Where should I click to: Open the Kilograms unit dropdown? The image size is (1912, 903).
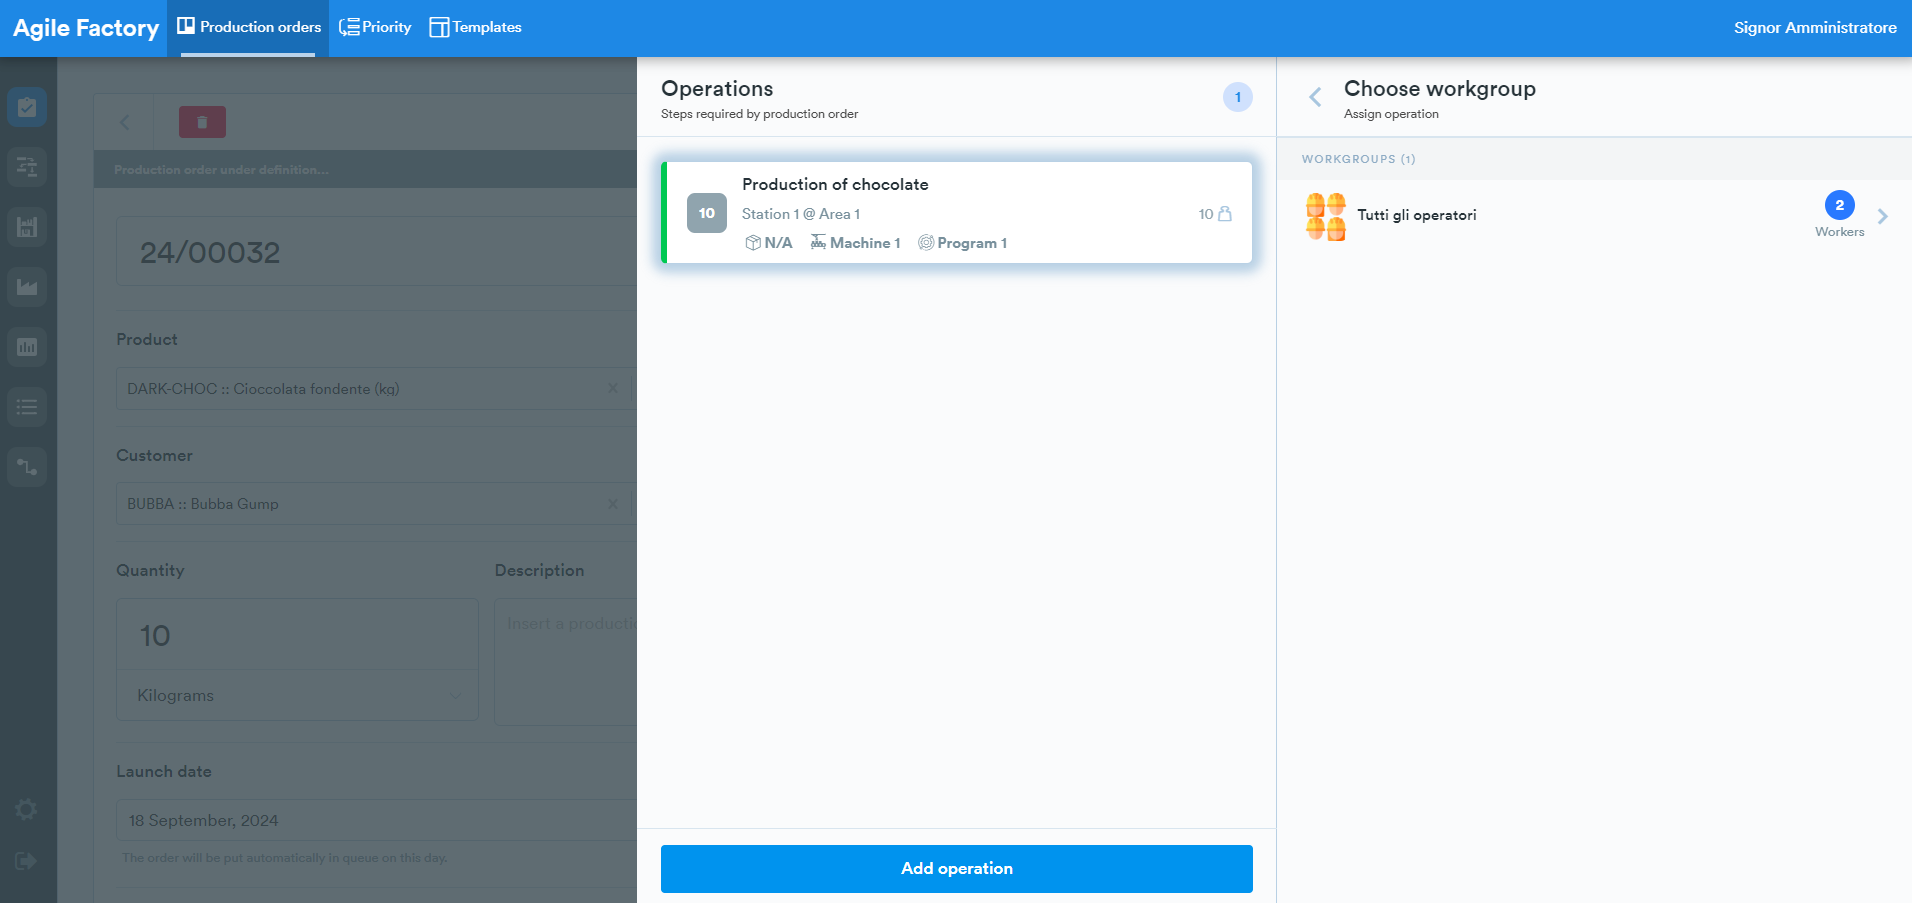297,695
